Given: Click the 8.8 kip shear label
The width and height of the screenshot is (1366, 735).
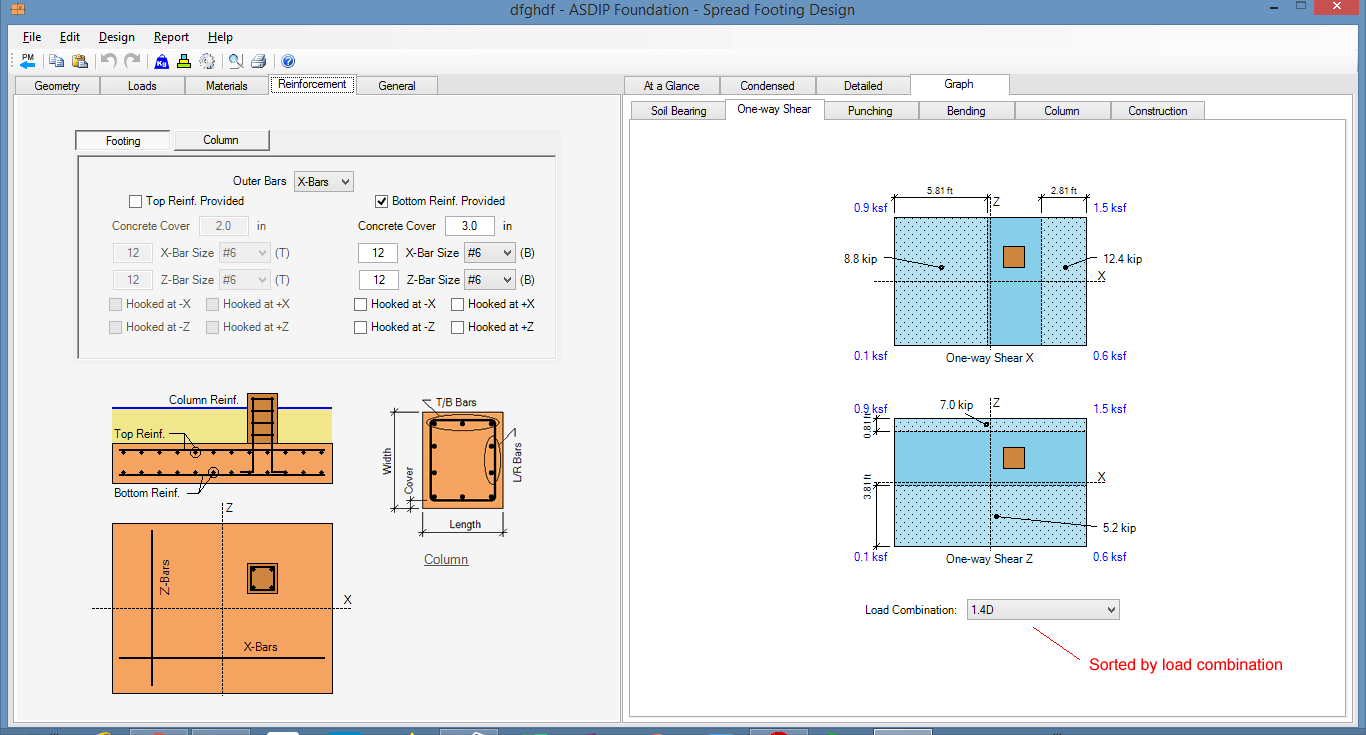Looking at the screenshot, I should 860,259.
